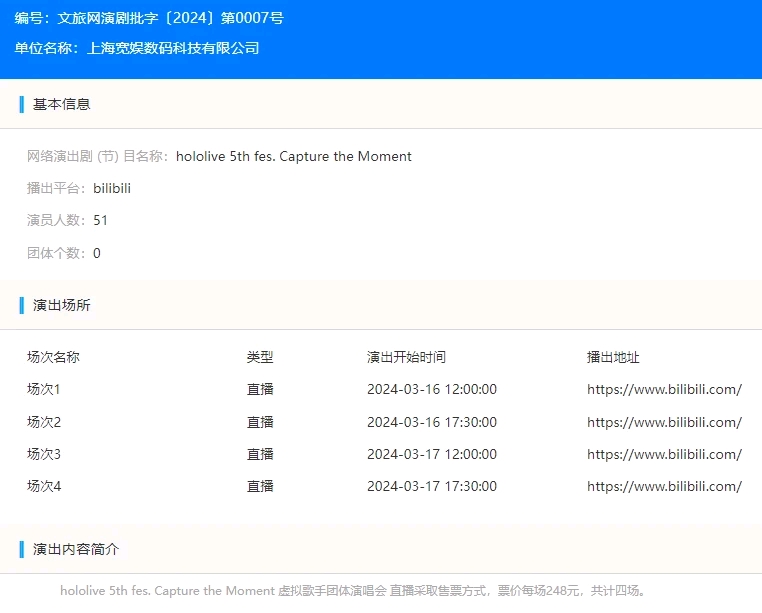Click the 团体个数 value 0
The width and height of the screenshot is (762, 613).
[97, 253]
